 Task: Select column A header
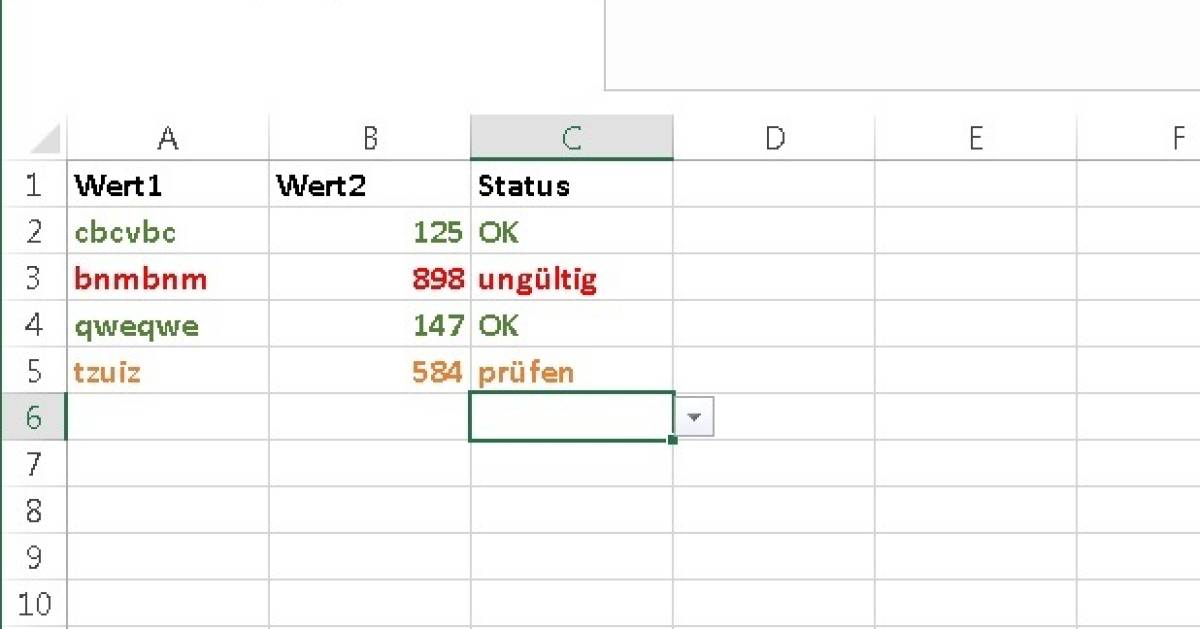168,139
